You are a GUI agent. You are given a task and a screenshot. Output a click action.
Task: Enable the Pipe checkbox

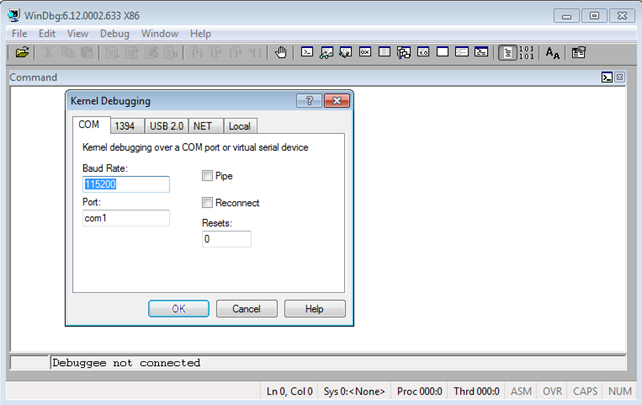(208, 176)
